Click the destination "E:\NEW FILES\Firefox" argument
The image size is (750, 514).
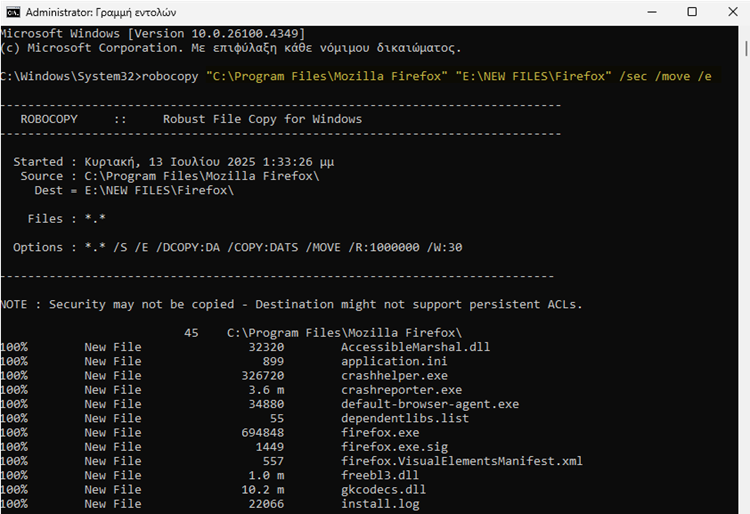pyautogui.click(x=533, y=77)
